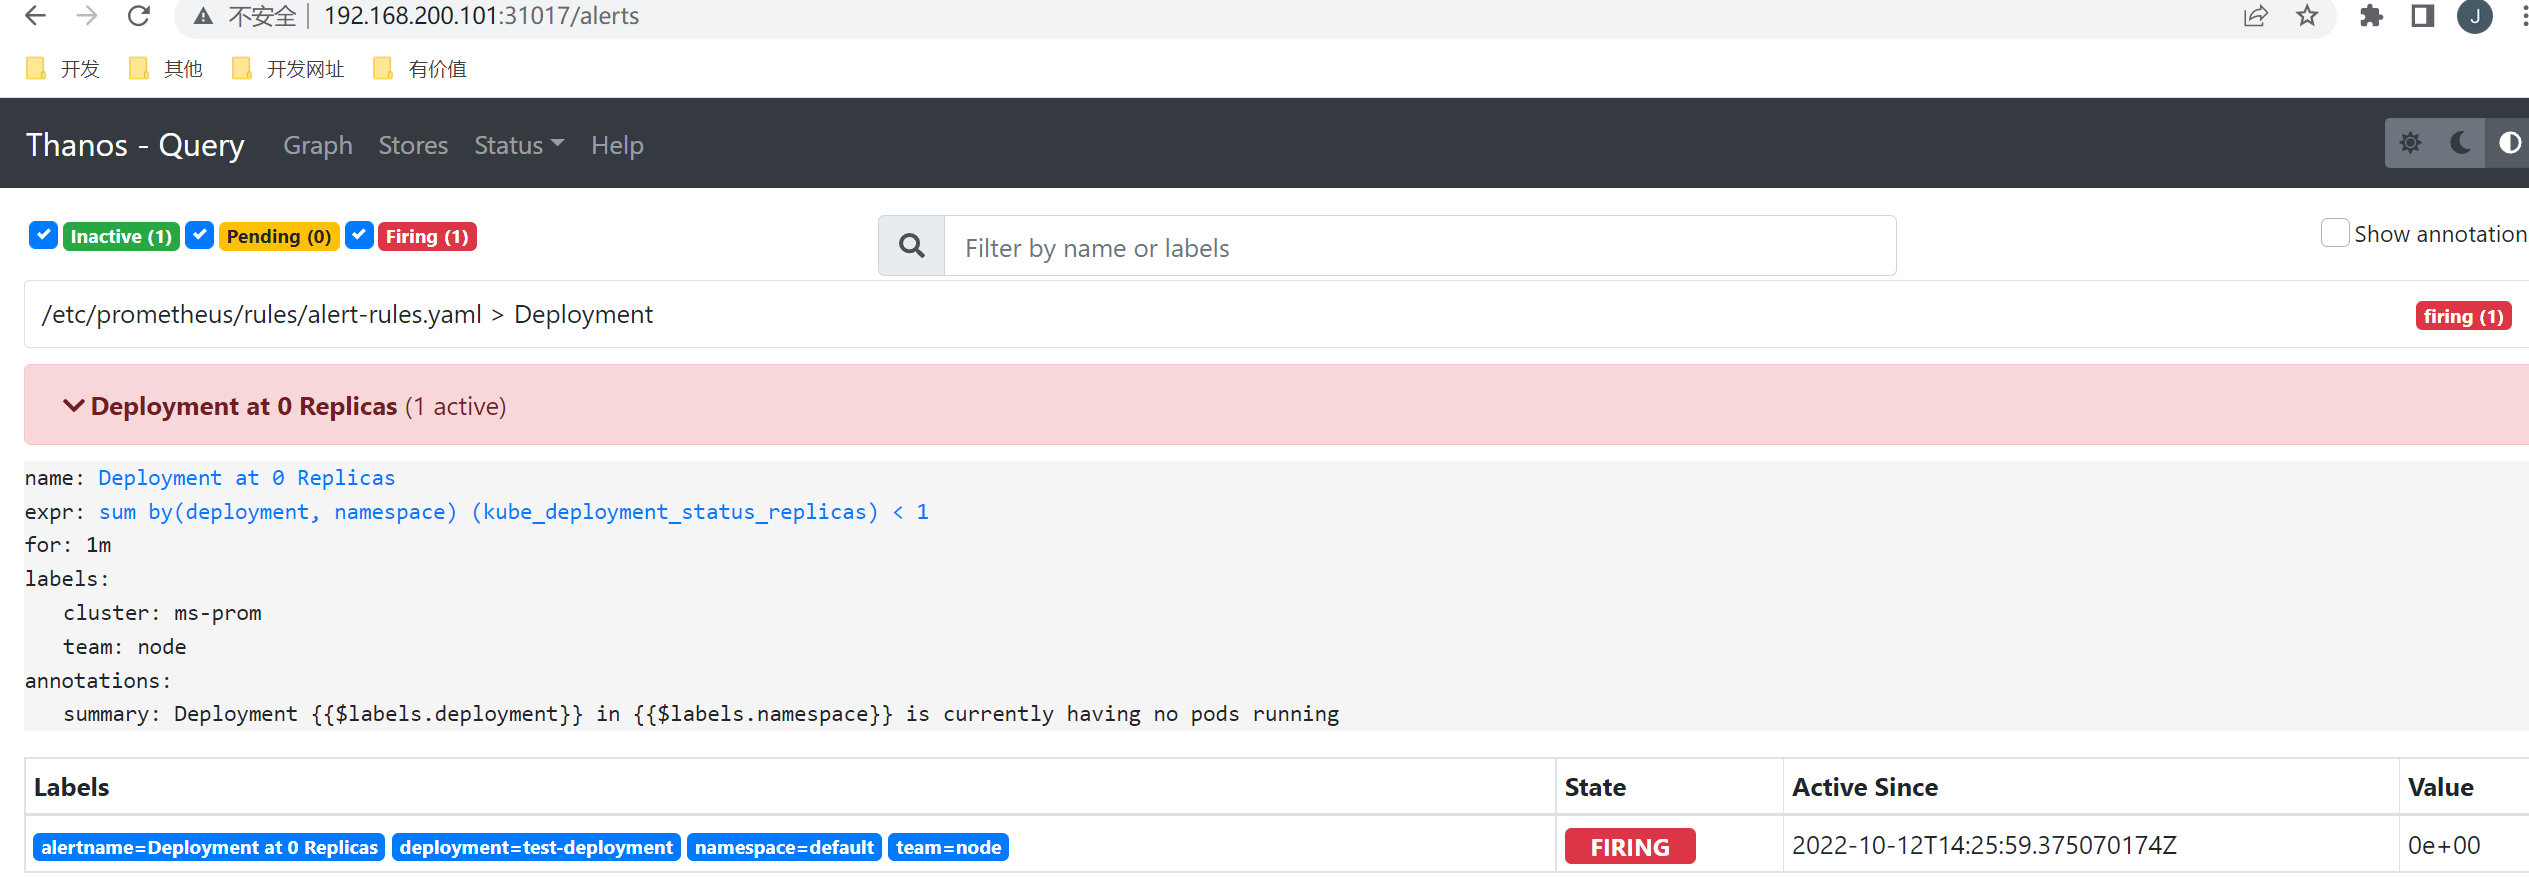Open the Stores page

(413, 145)
